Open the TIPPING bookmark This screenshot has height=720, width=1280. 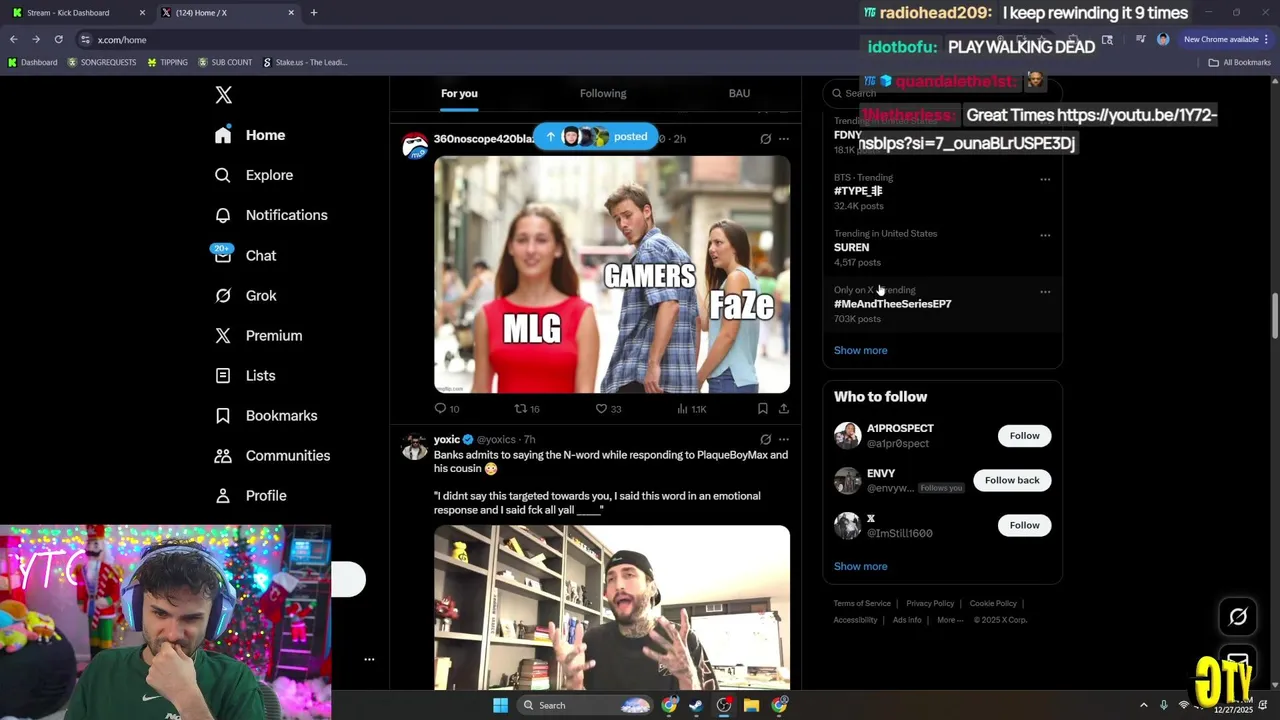tap(167, 62)
